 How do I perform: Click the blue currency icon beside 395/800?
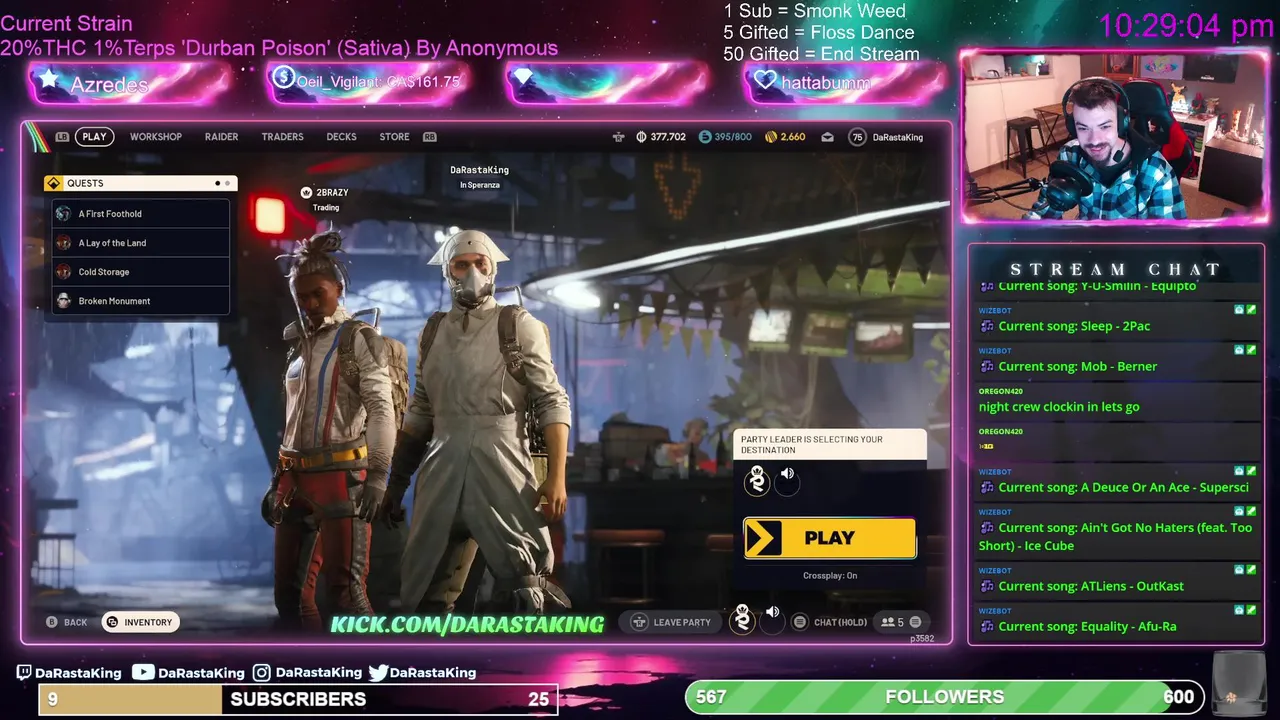[705, 137]
